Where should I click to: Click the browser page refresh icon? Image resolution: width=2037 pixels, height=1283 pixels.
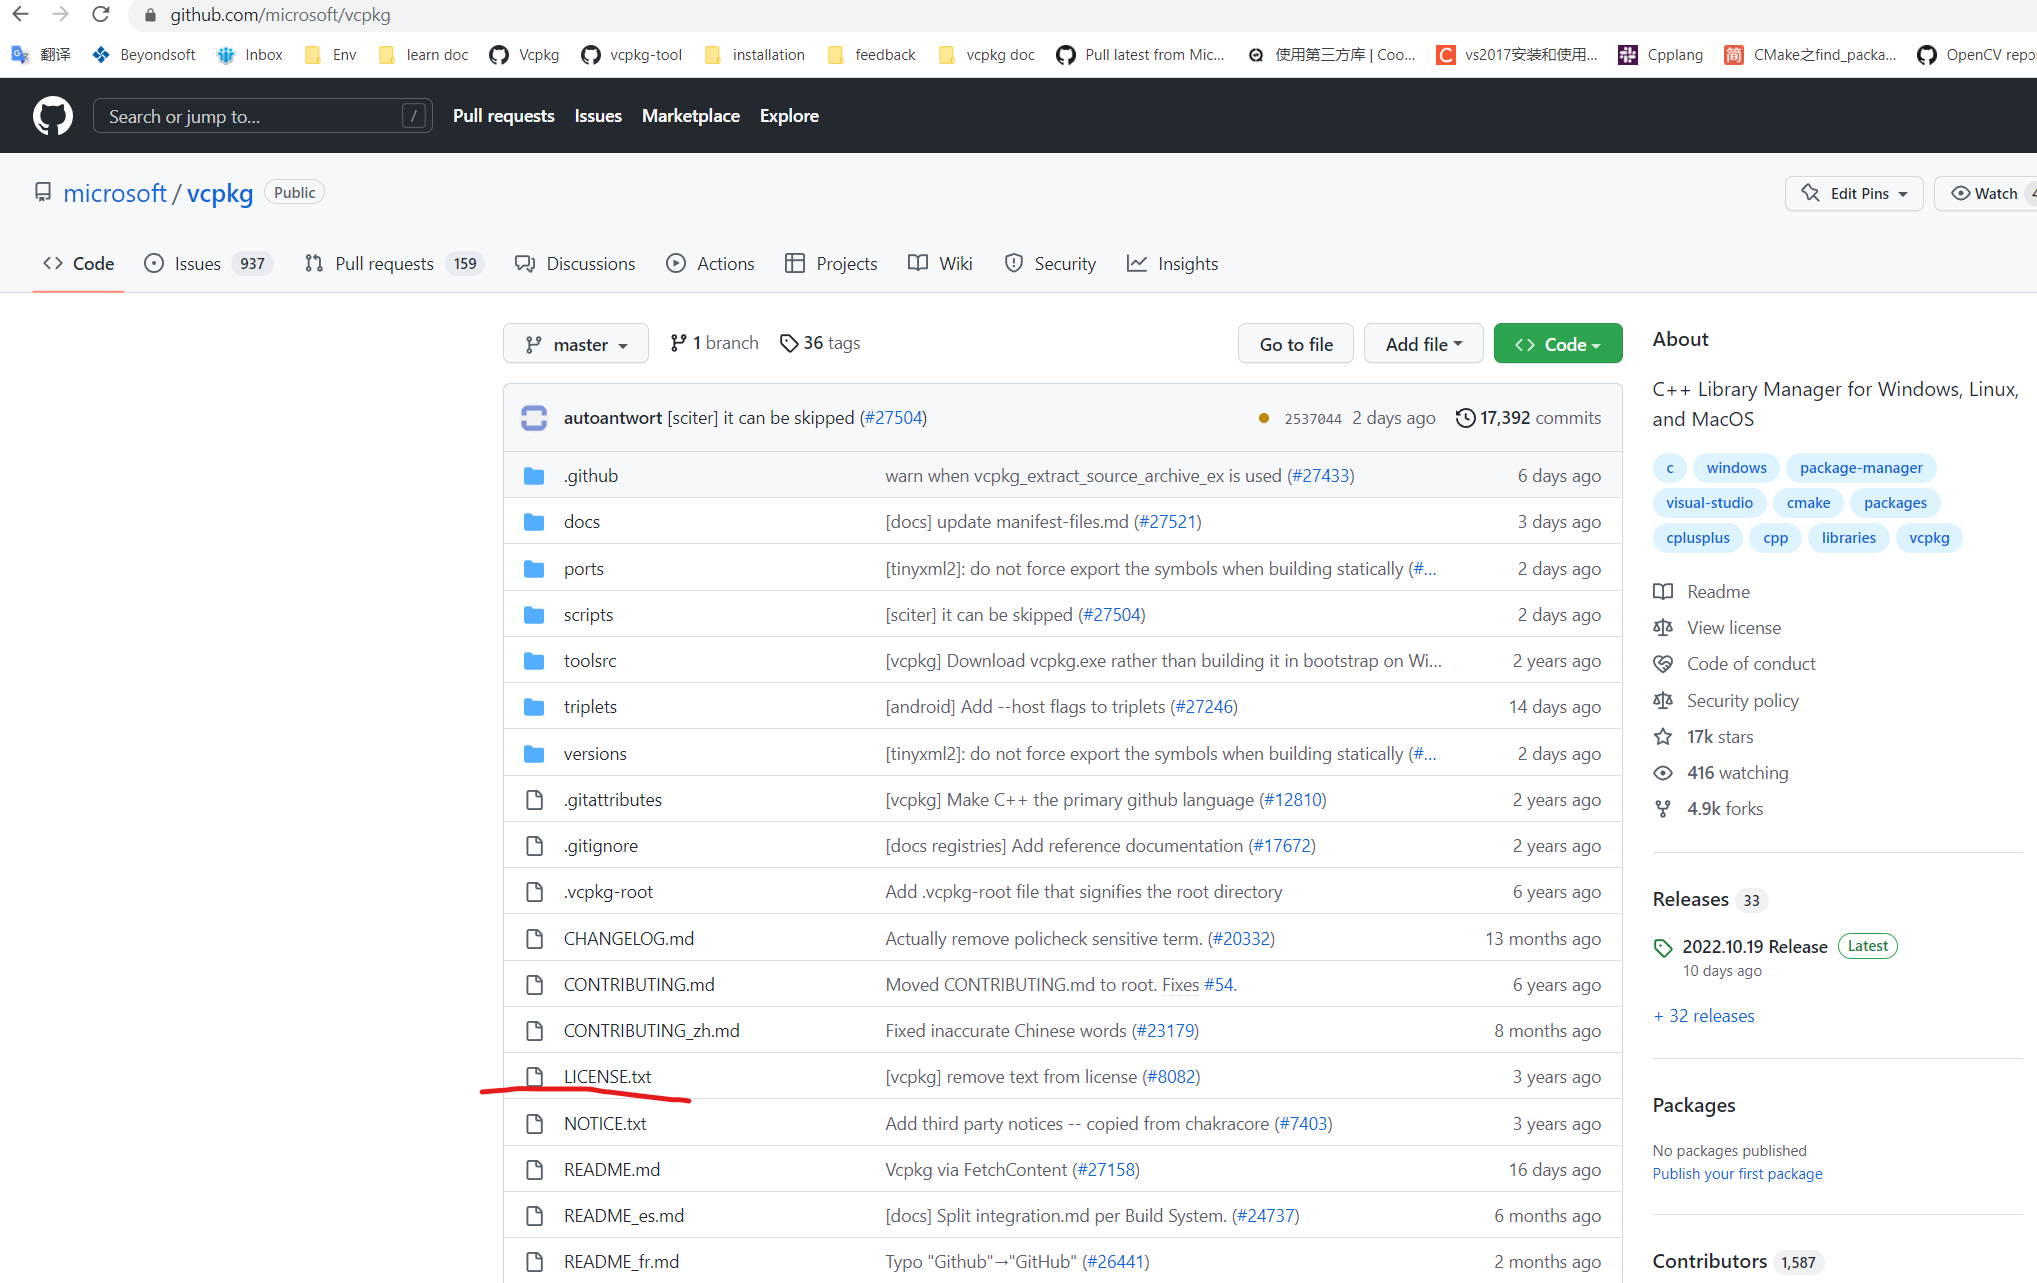click(x=100, y=14)
